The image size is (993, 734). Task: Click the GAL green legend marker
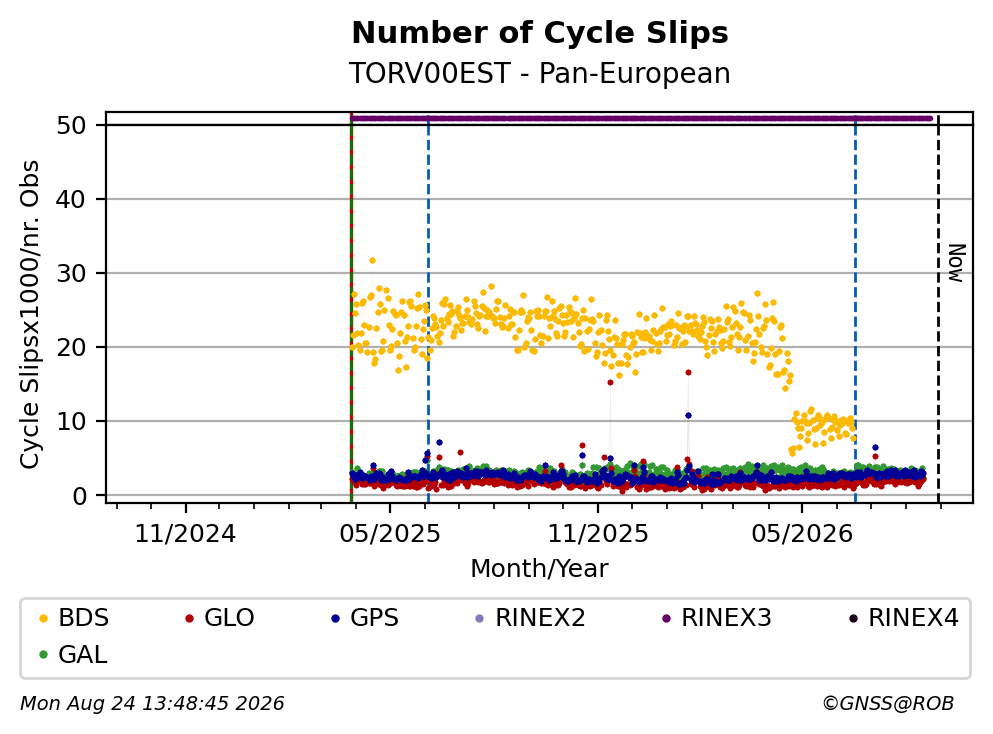click(43, 655)
